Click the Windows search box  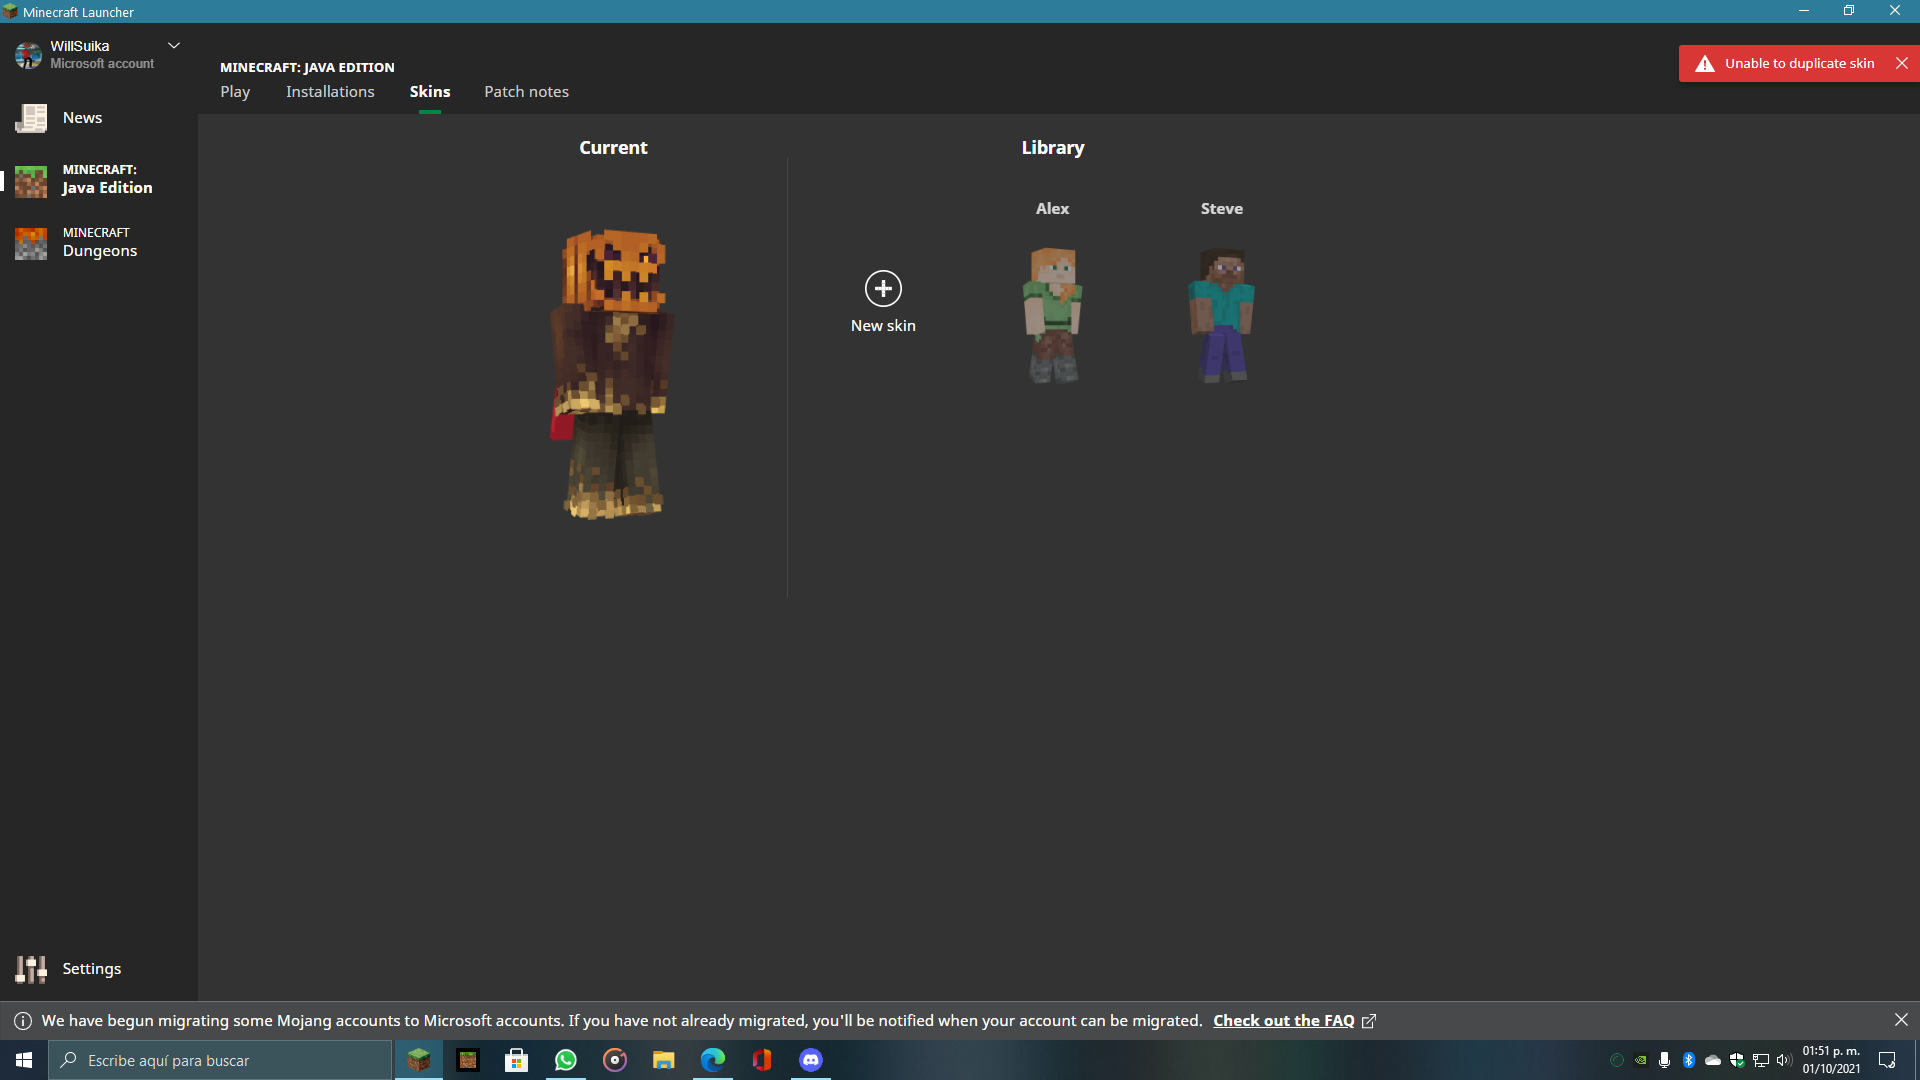click(220, 1060)
